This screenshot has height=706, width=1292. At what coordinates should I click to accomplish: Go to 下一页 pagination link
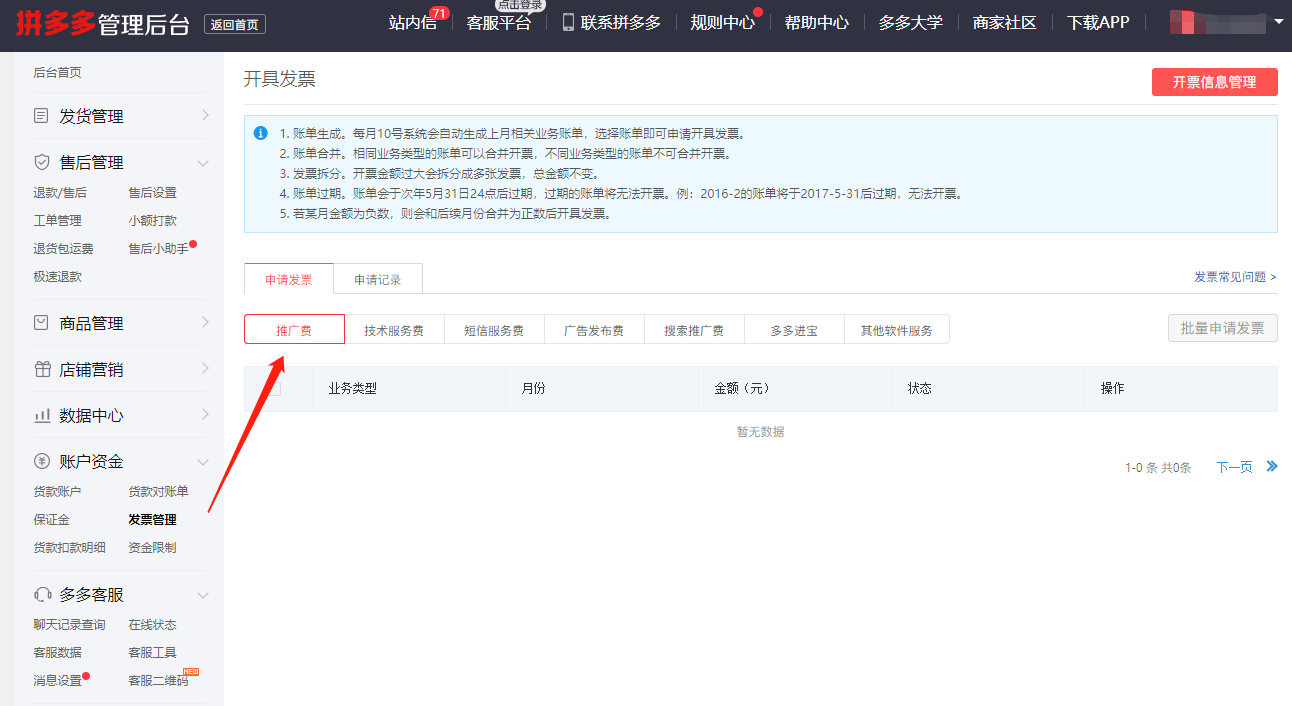(x=1234, y=467)
